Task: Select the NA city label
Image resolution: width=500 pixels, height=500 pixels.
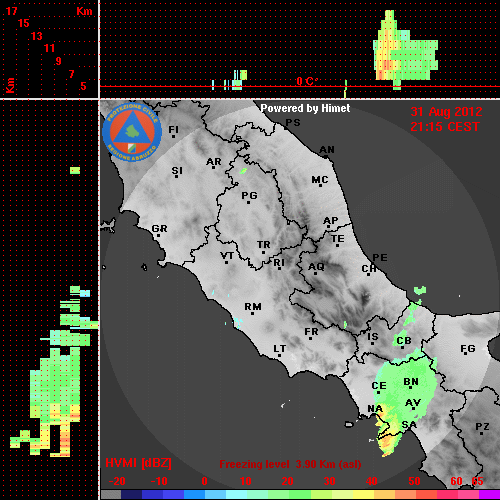Action: pyautogui.click(x=375, y=408)
